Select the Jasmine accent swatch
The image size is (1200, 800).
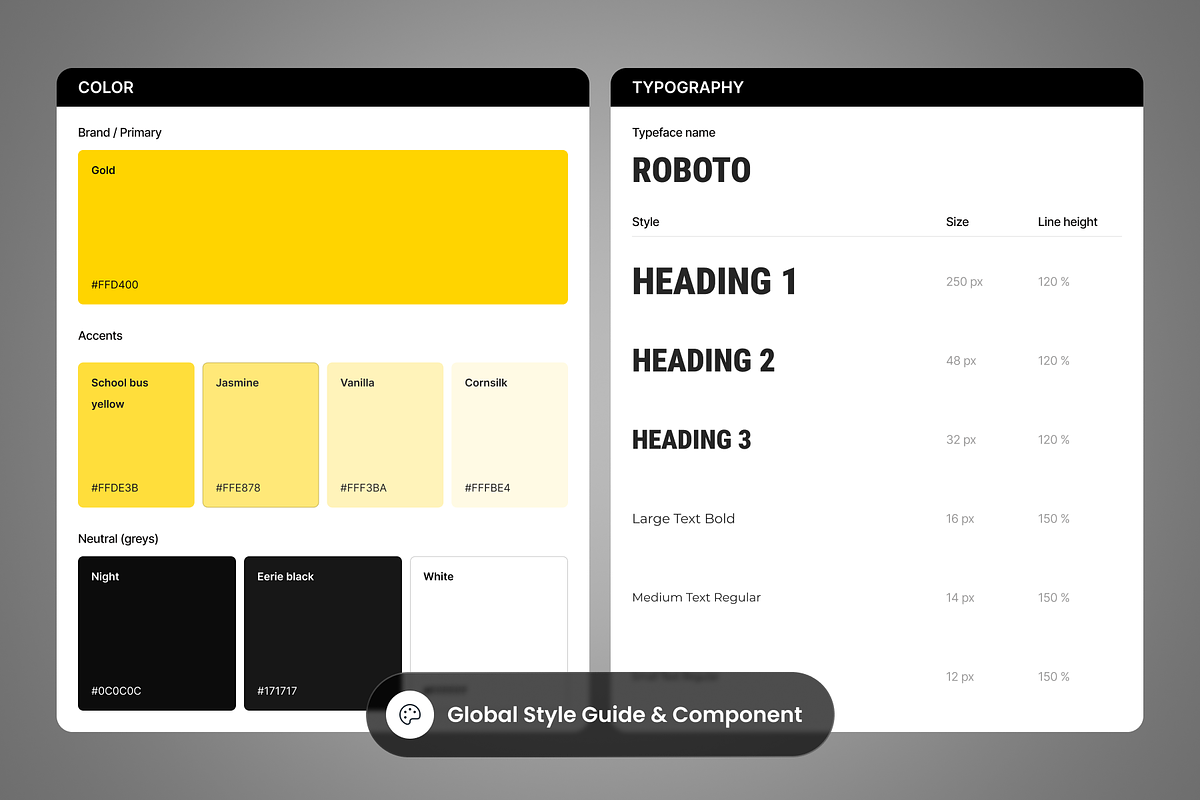pyautogui.click(x=261, y=435)
